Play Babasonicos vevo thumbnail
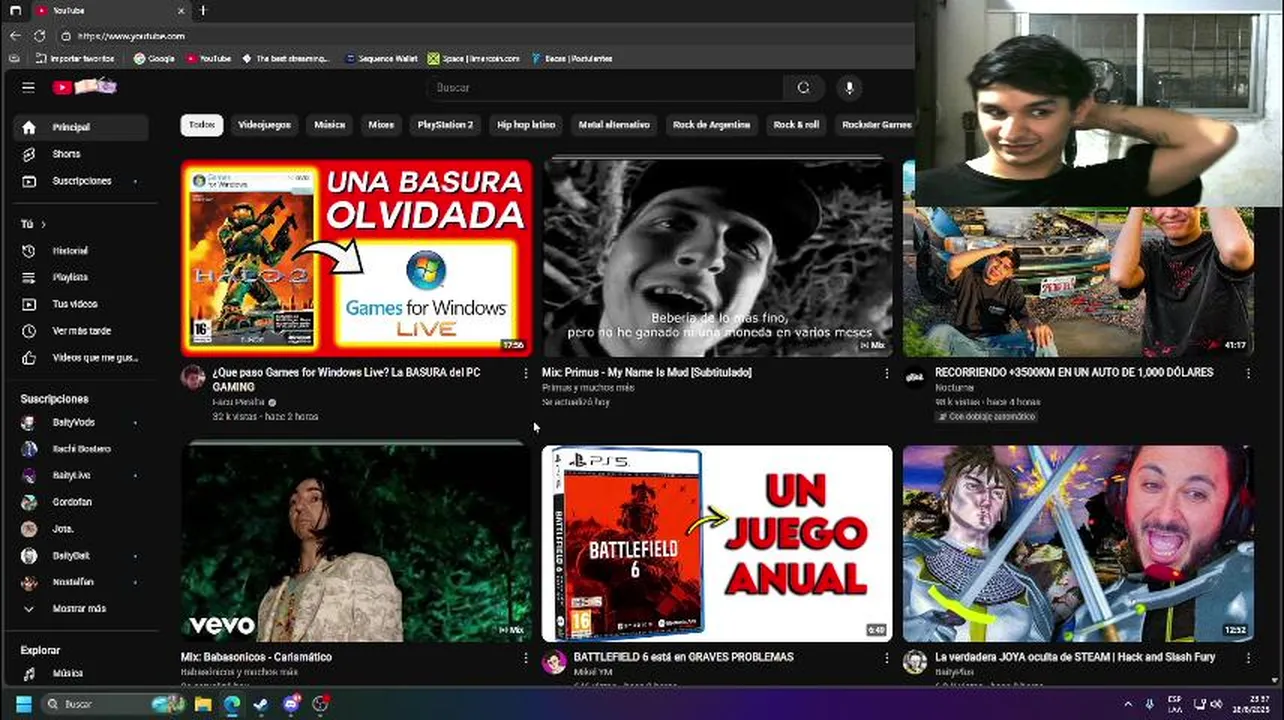 point(356,543)
